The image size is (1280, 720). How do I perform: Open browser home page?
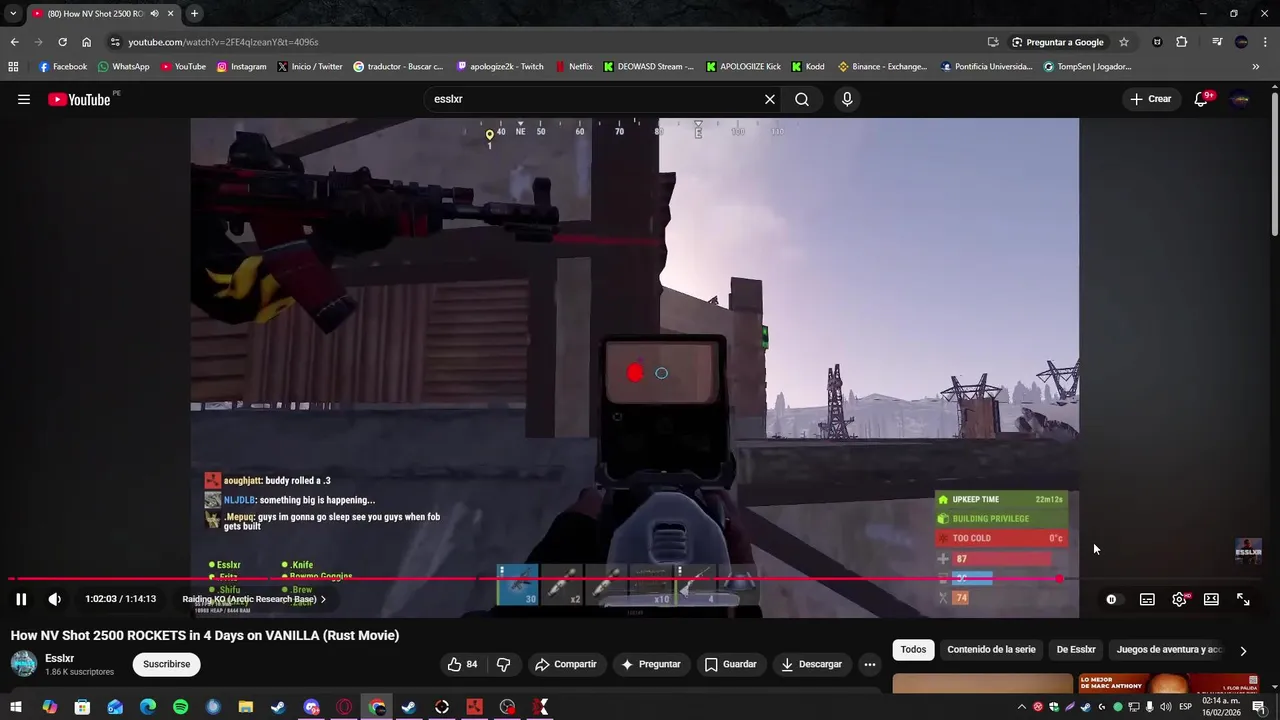pos(87,42)
